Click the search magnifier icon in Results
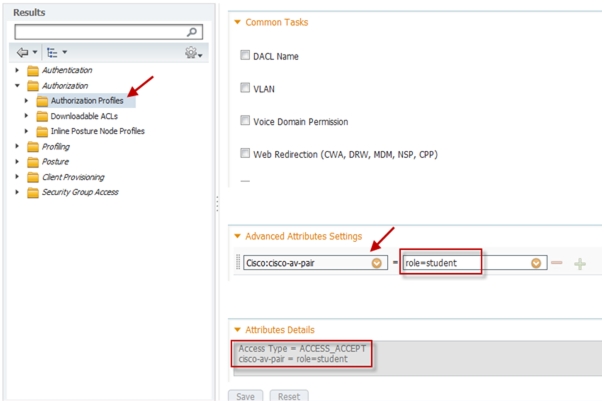This screenshot has height=401, width=604. pyautogui.click(x=192, y=32)
